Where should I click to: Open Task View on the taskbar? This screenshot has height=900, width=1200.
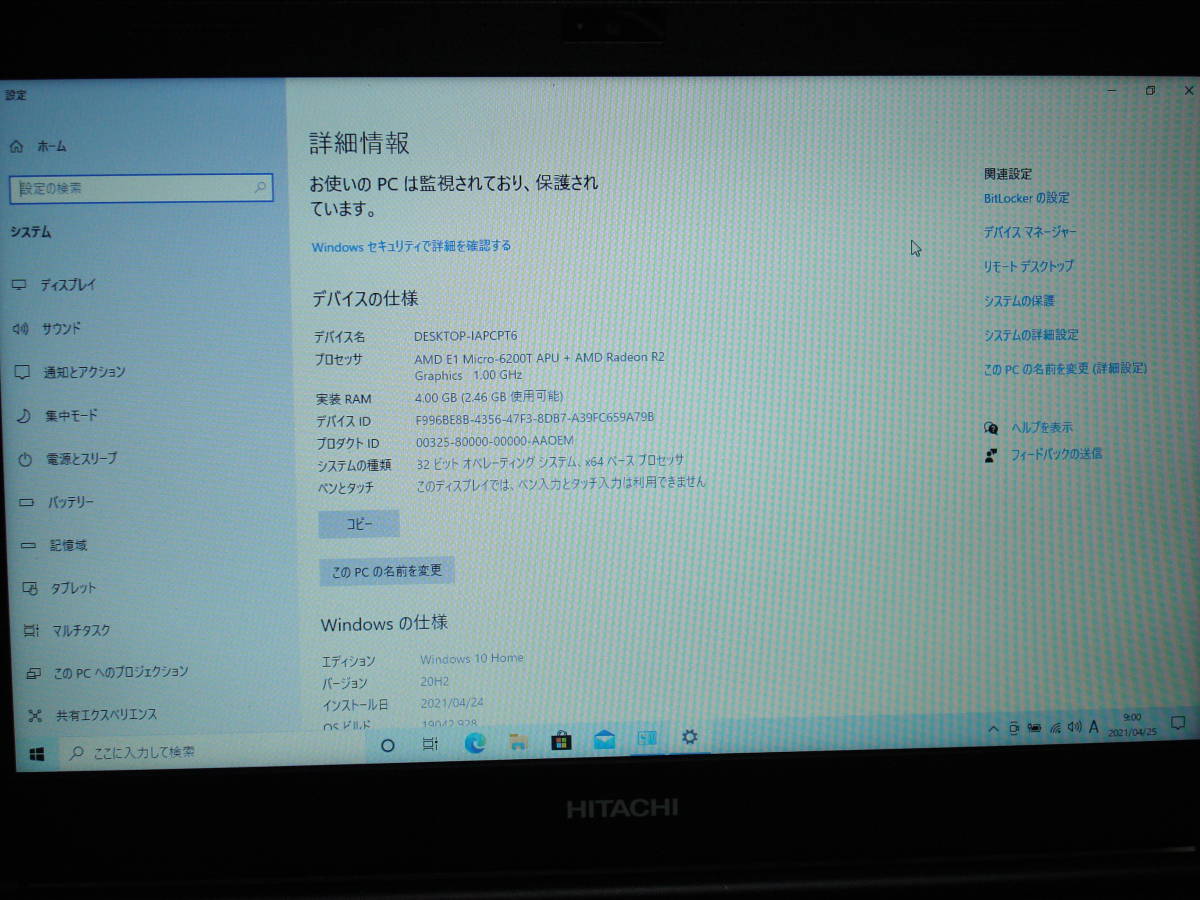coord(430,744)
